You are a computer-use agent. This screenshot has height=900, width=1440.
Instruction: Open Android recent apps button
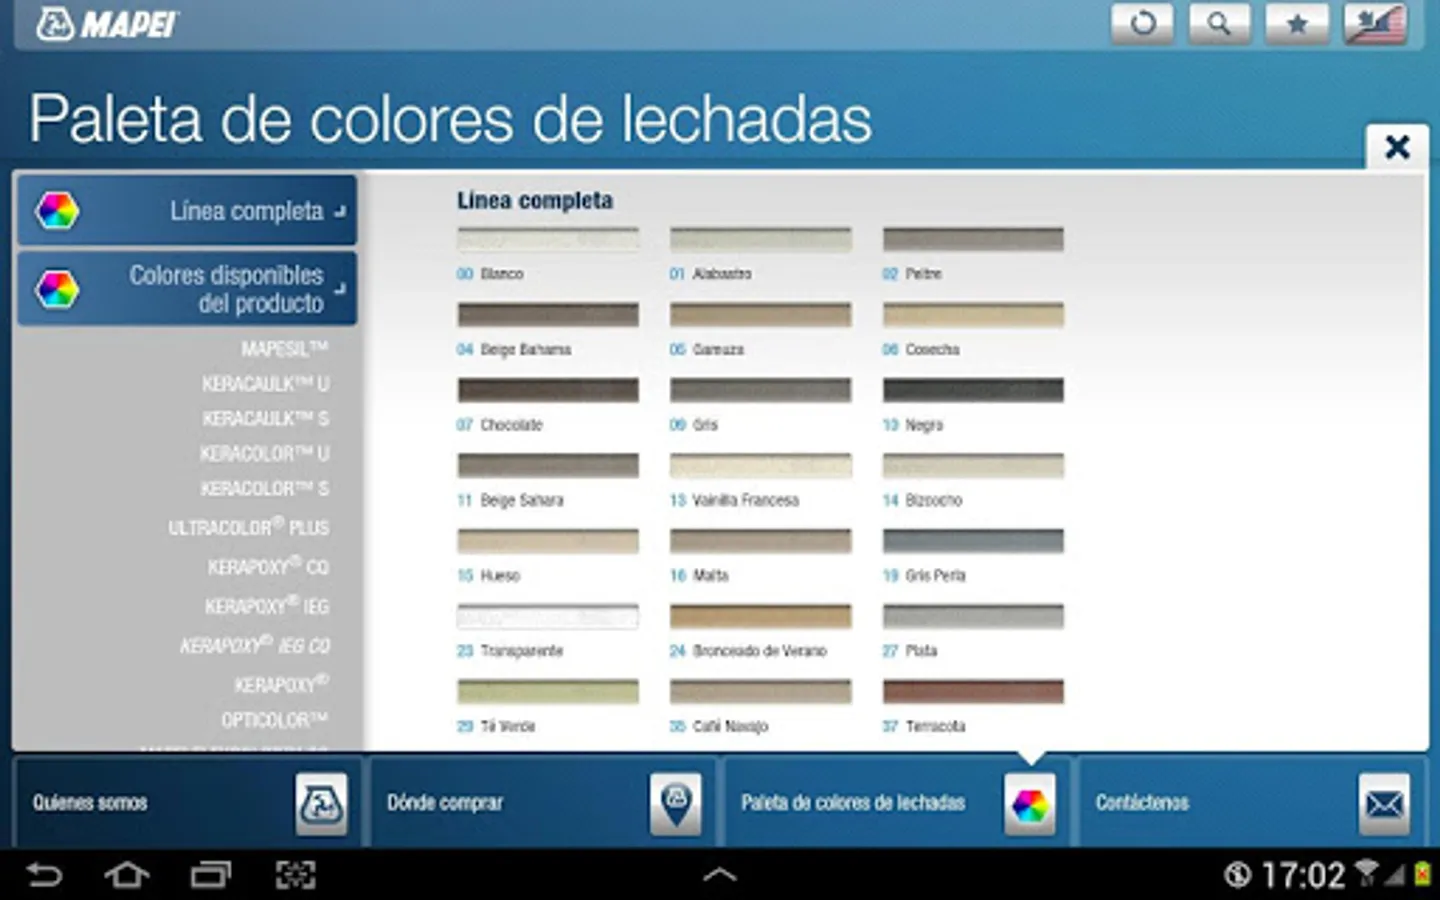point(211,875)
